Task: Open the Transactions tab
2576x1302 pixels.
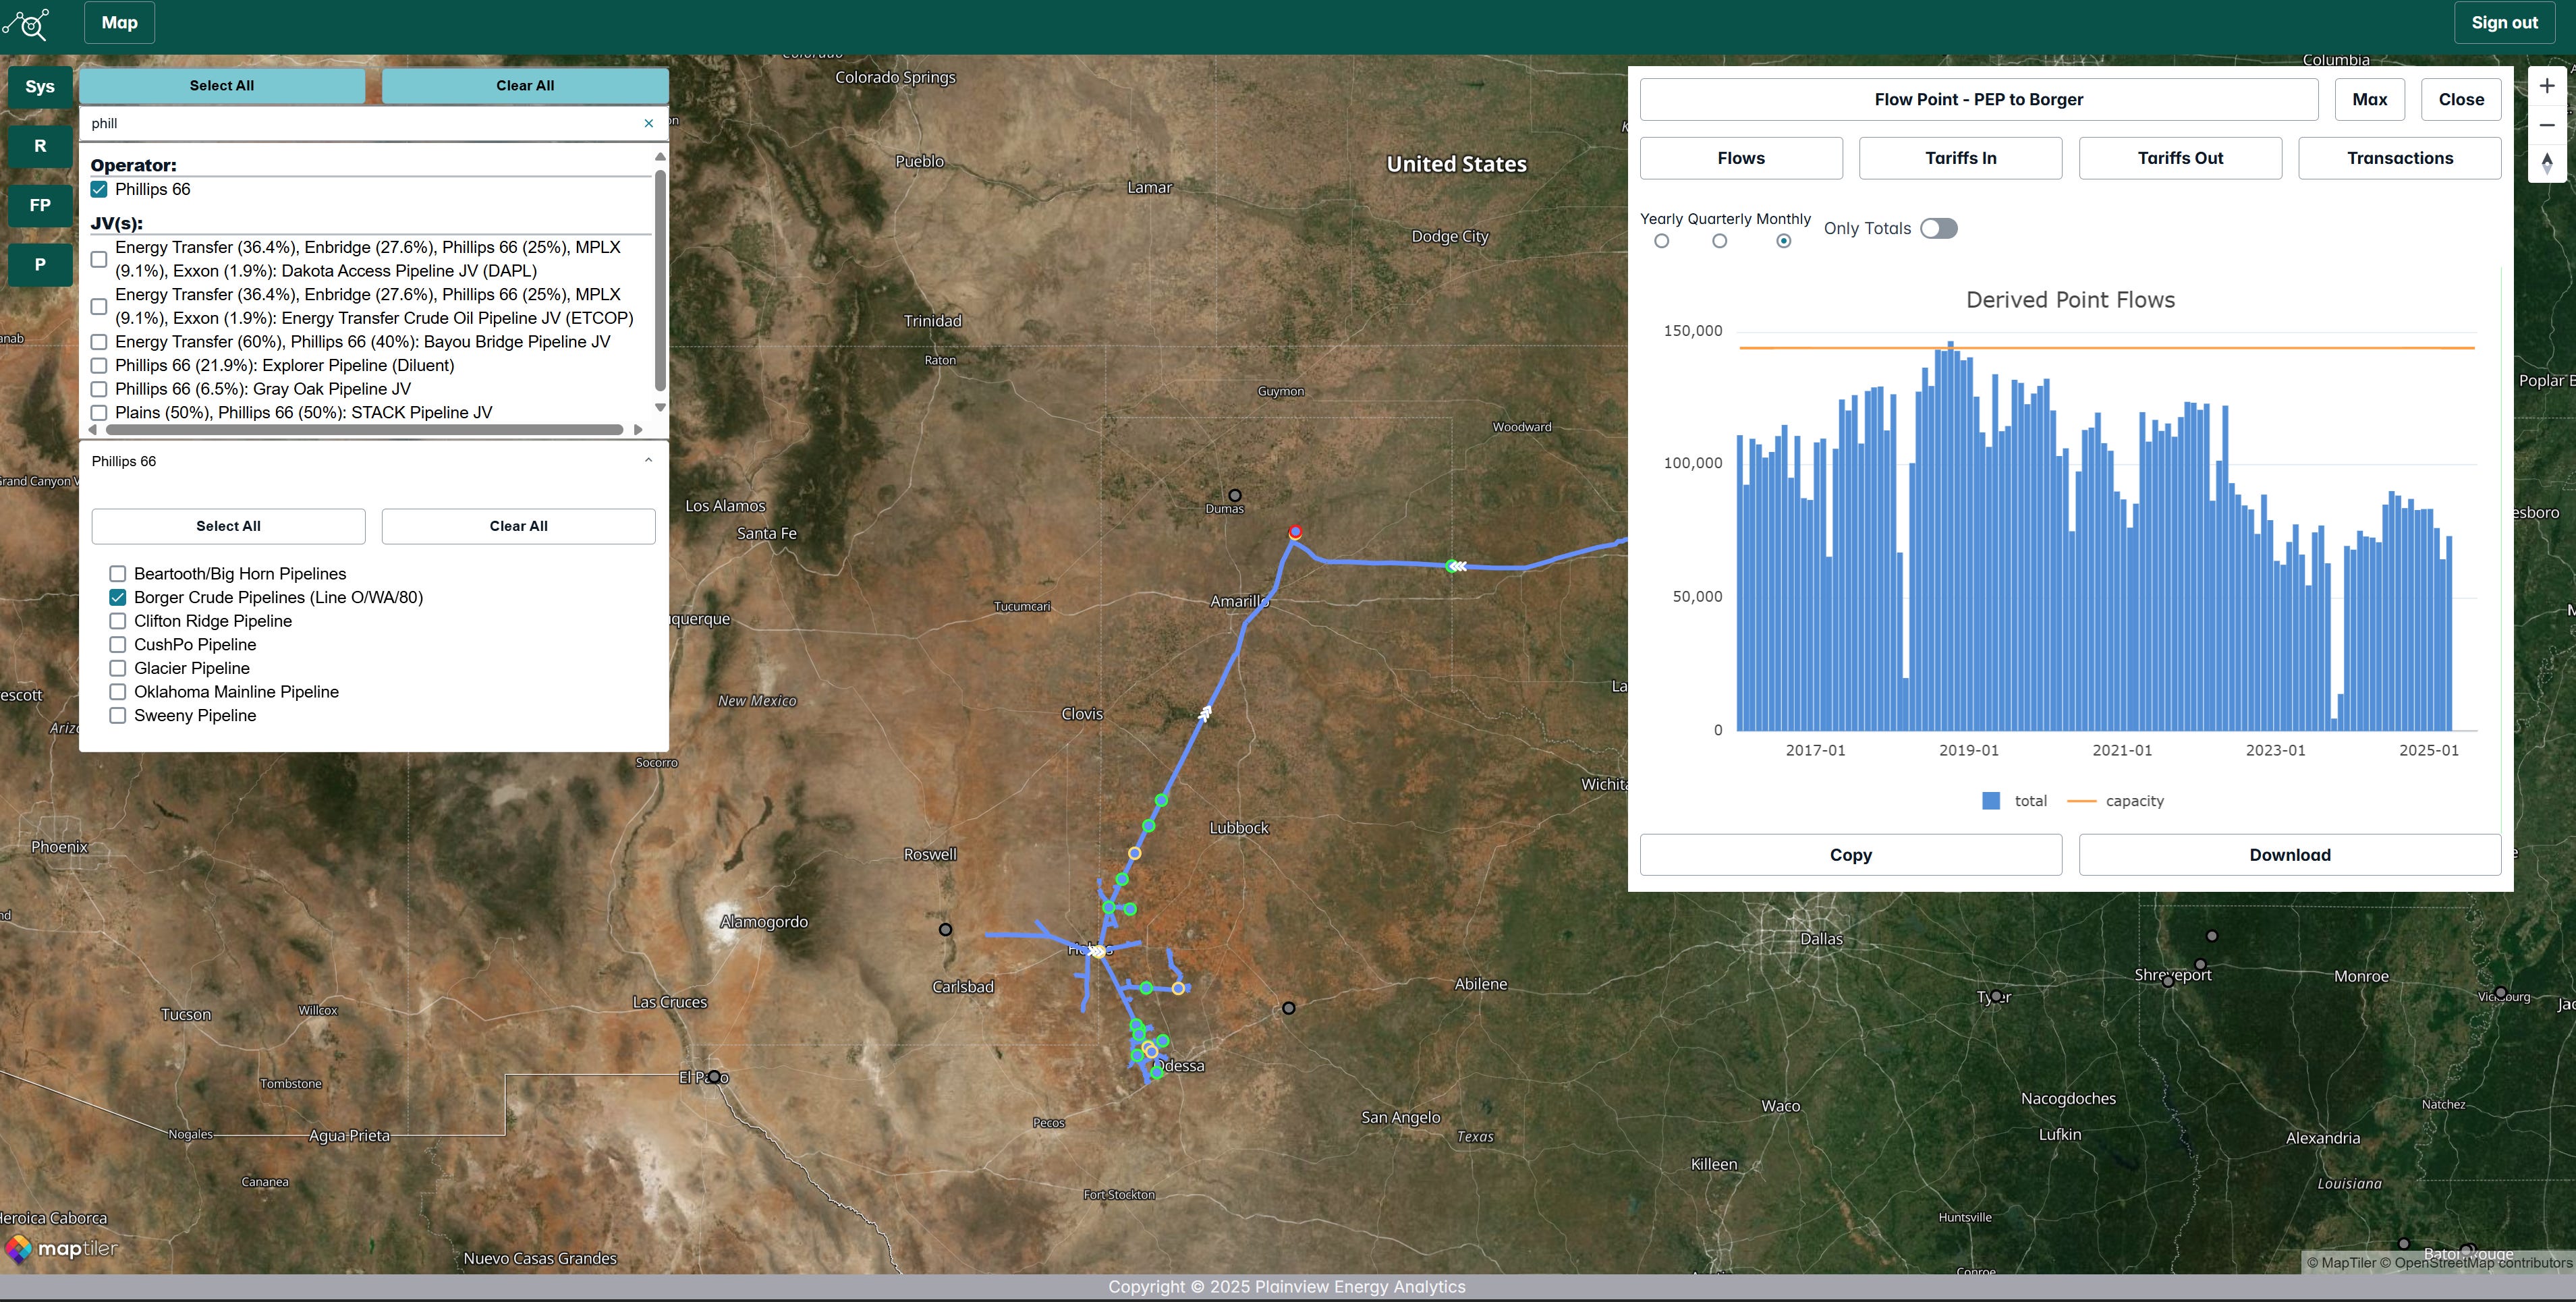Action: pyautogui.click(x=2399, y=158)
